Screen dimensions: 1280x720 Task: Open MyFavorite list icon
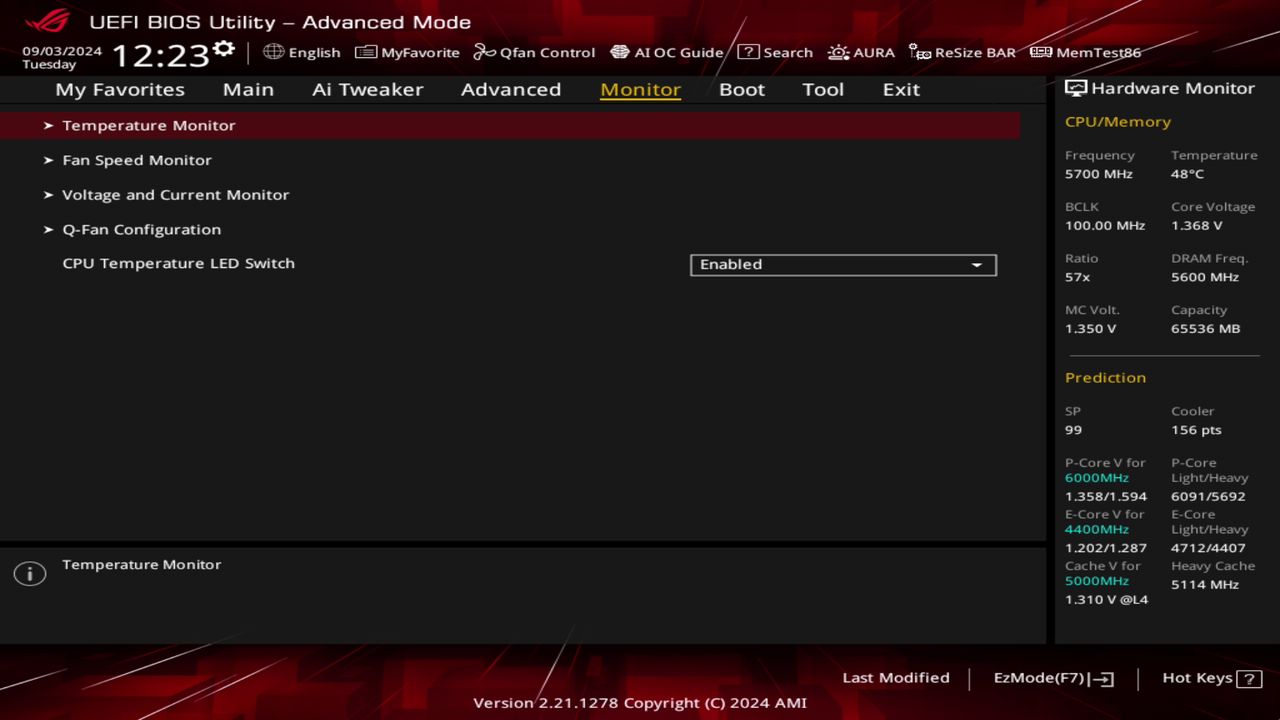366,52
